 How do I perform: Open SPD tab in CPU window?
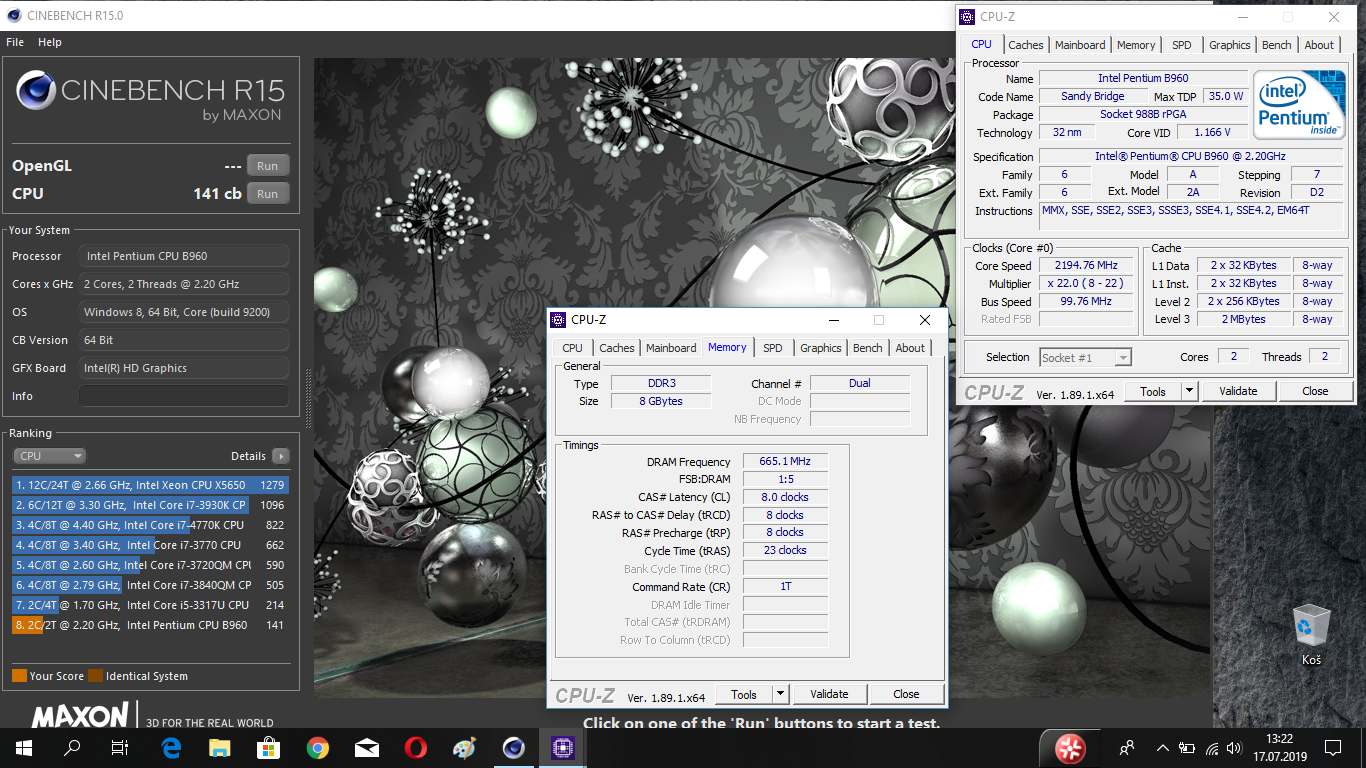pyautogui.click(x=1182, y=45)
